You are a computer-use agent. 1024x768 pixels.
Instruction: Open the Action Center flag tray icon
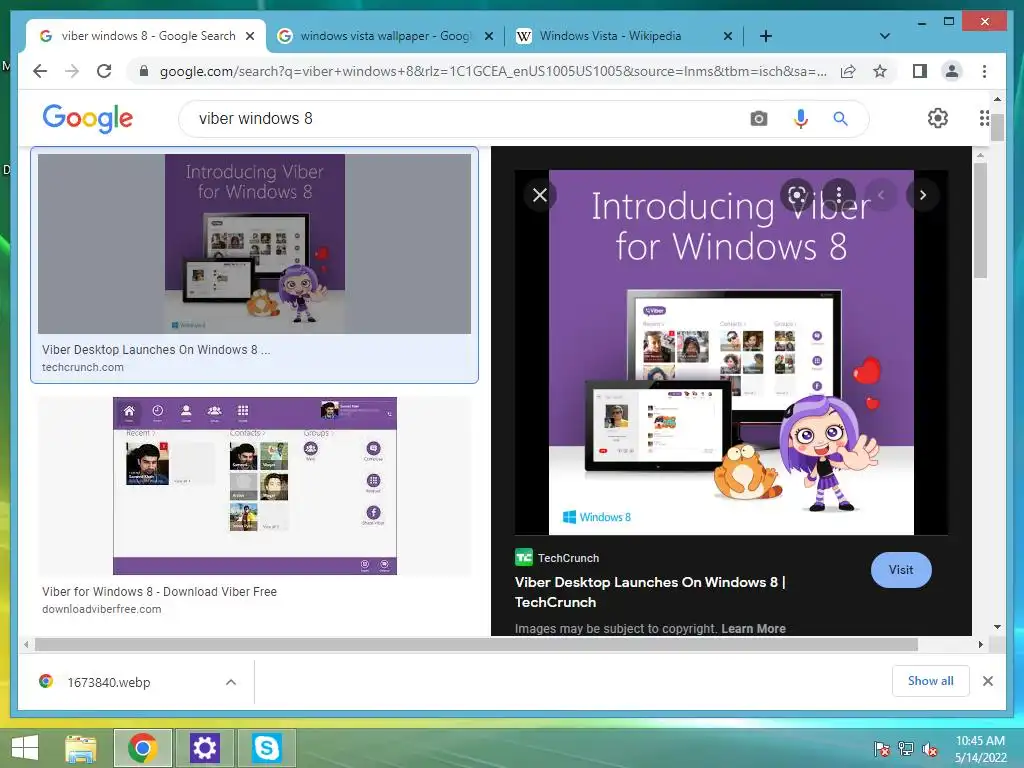[882, 748]
